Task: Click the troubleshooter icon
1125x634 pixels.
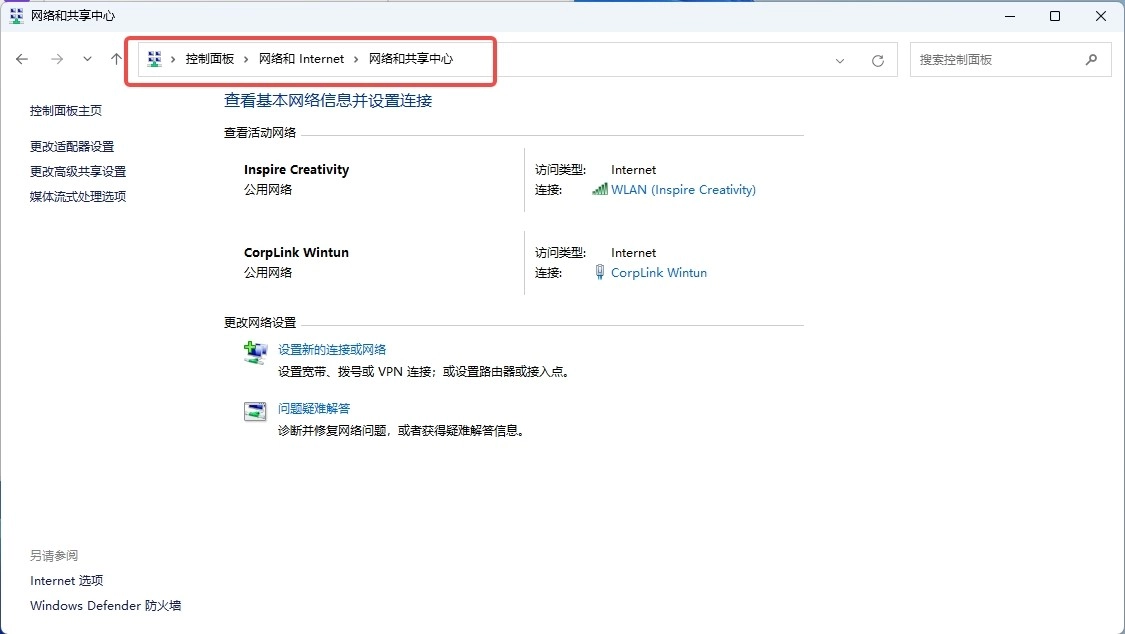Action: 256,411
